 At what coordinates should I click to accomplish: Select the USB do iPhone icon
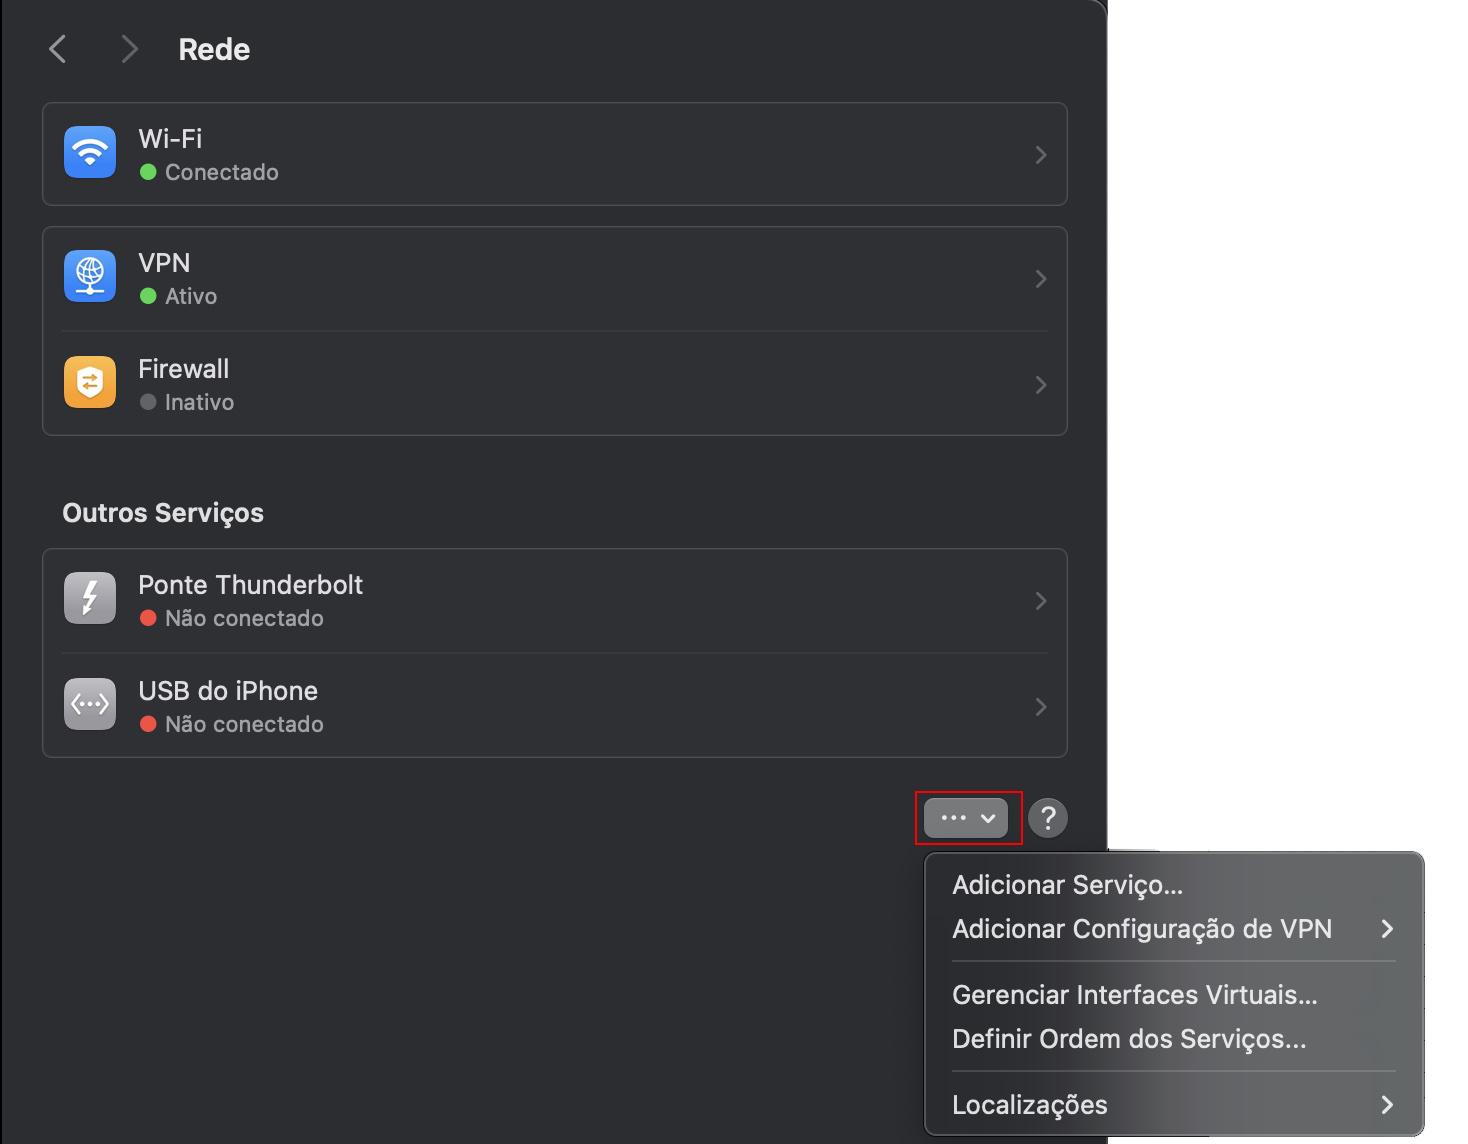coord(89,704)
